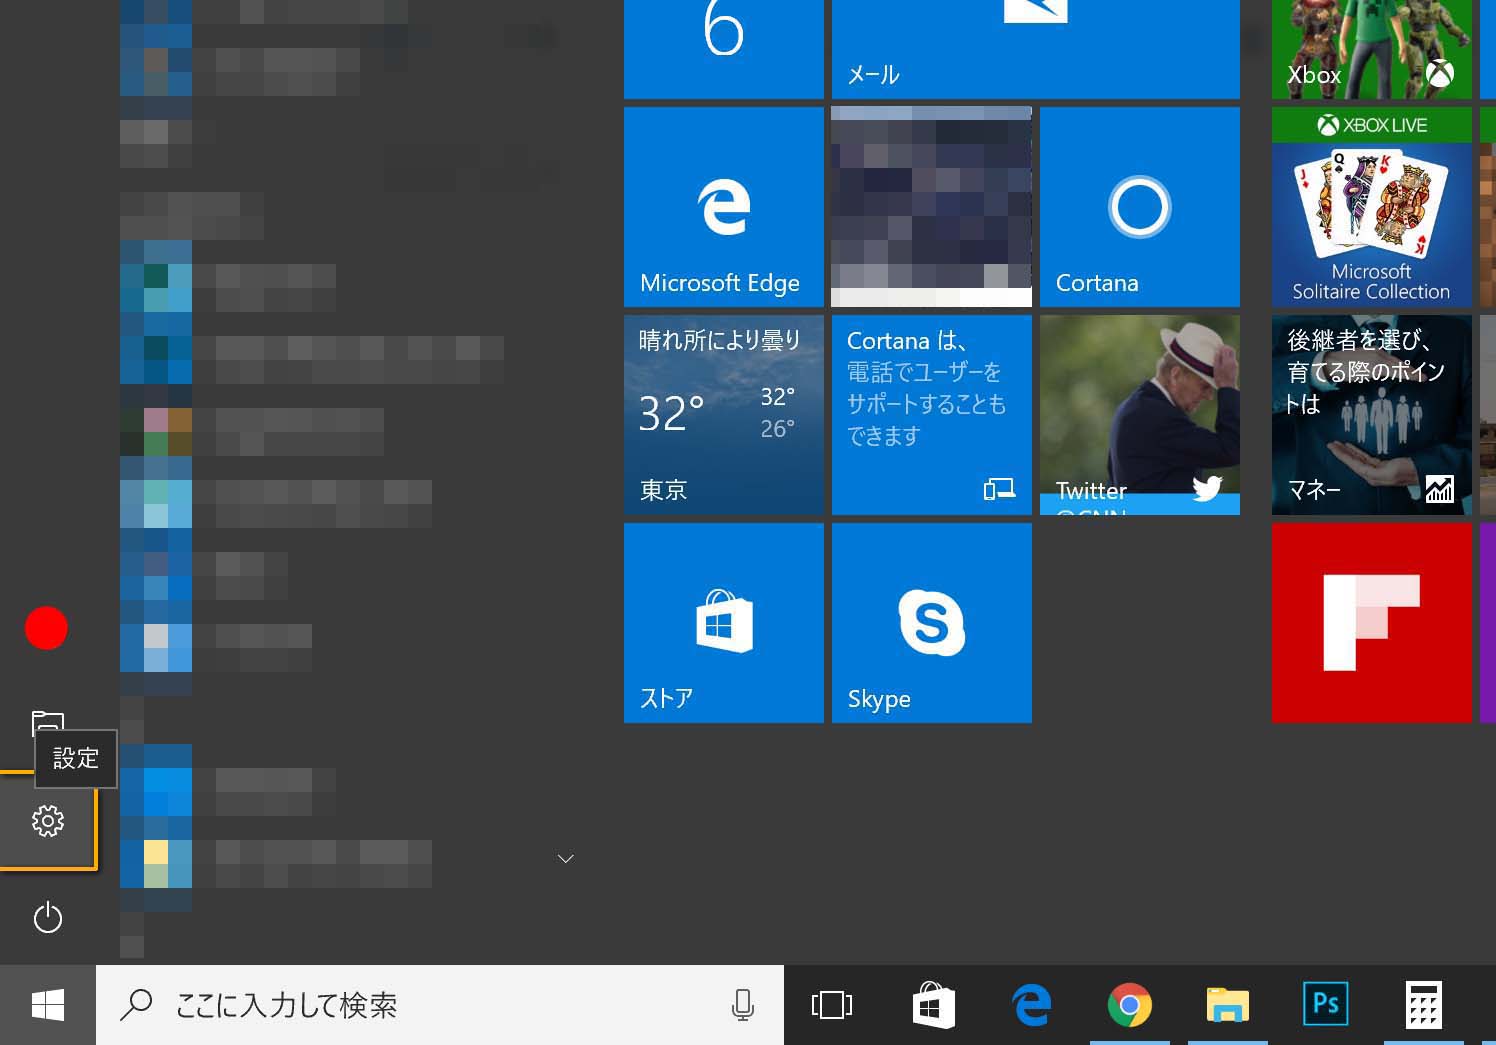The width and height of the screenshot is (1496, 1045).
Task: Open Calculator from the taskbar
Action: coord(1423,1005)
